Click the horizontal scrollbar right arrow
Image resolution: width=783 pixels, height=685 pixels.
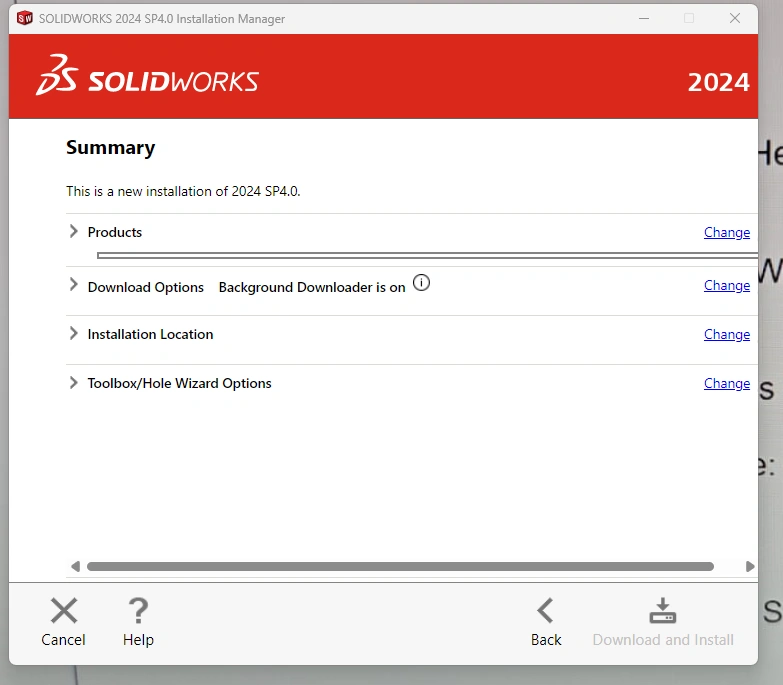(750, 566)
